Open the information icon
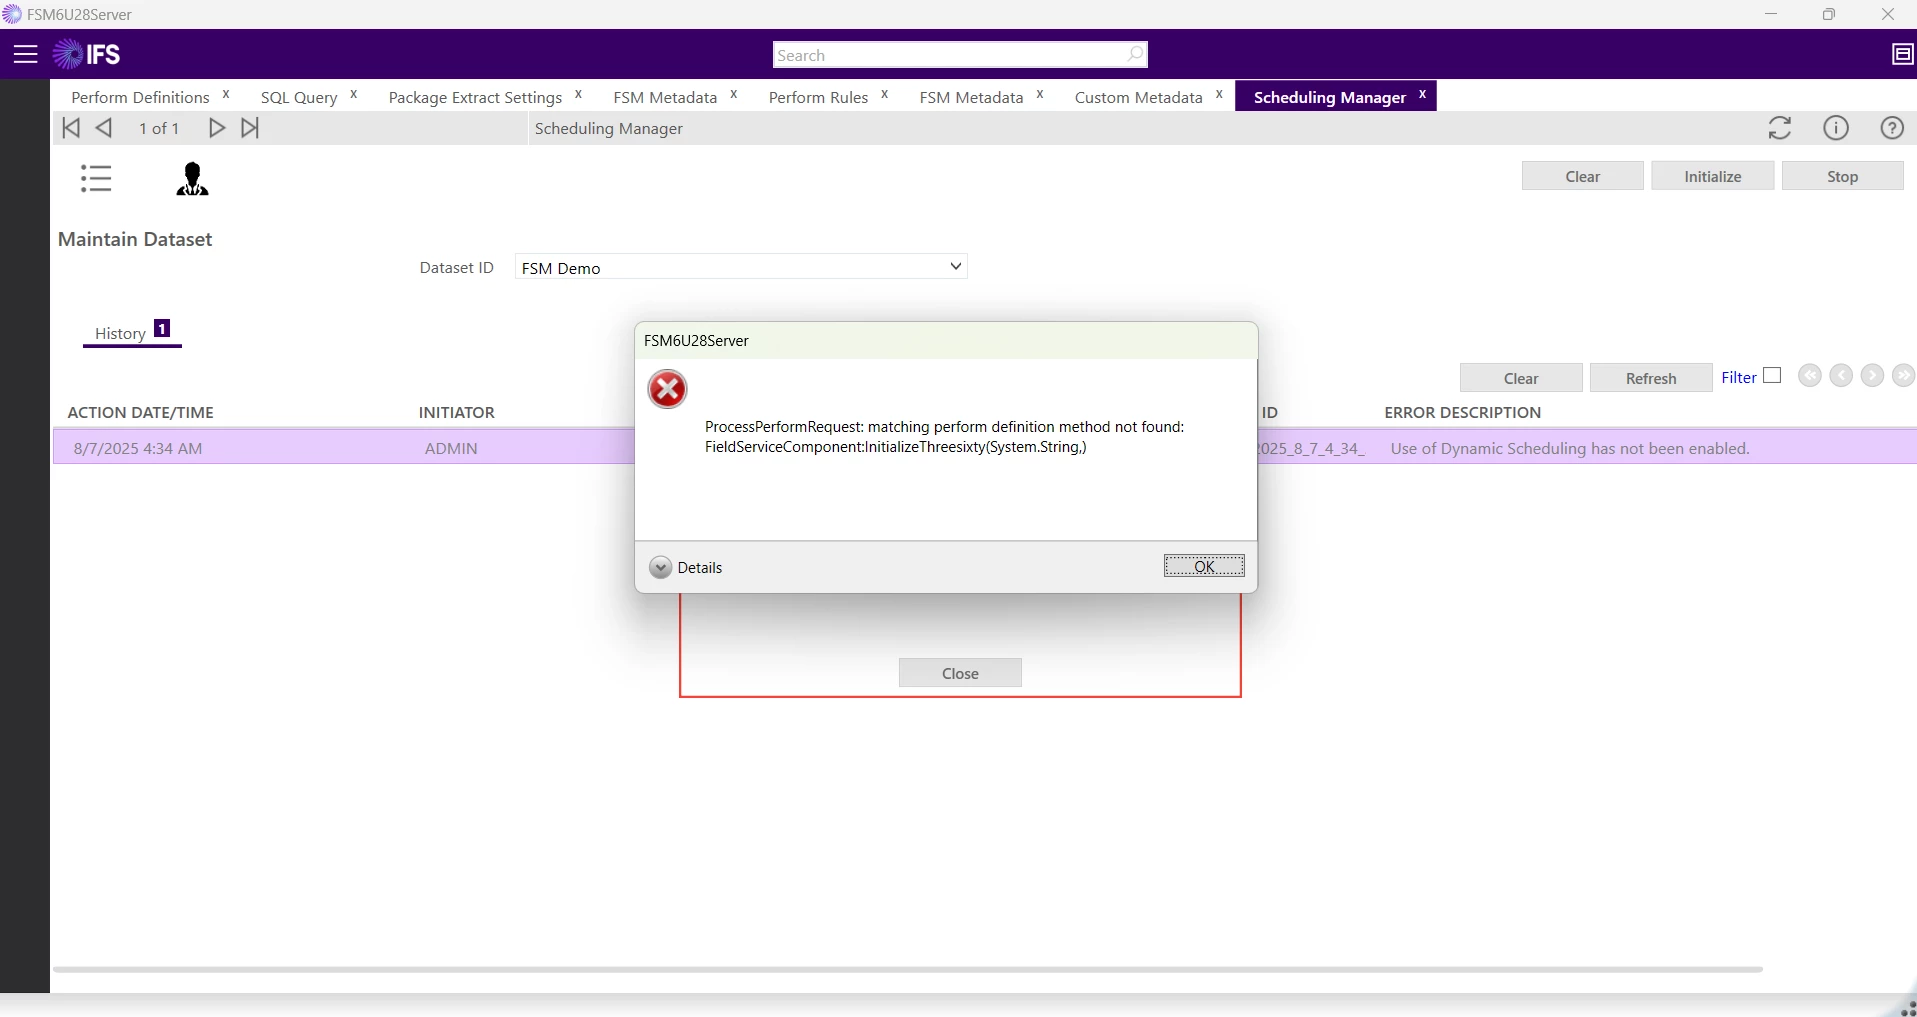 (x=1836, y=128)
